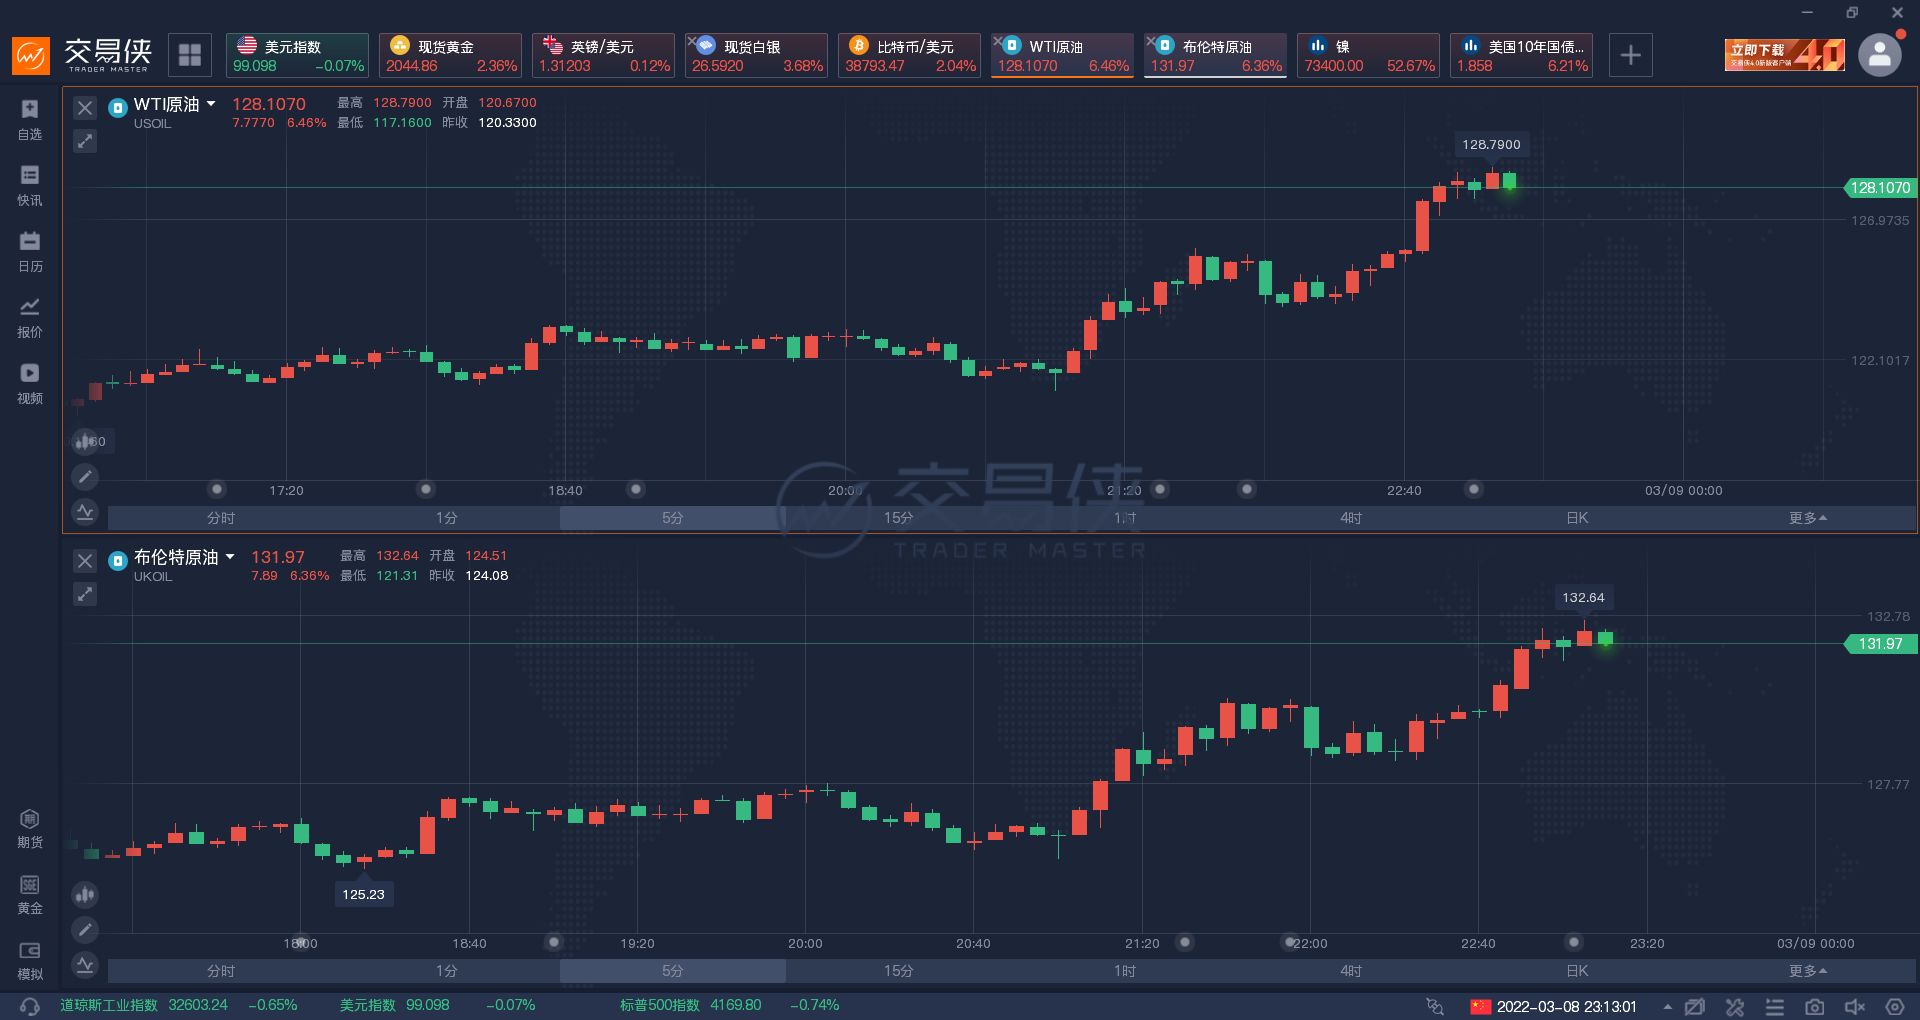Expand the 布伦特原油 chart to full view
The width and height of the screenshot is (1920, 1020).
[85, 594]
